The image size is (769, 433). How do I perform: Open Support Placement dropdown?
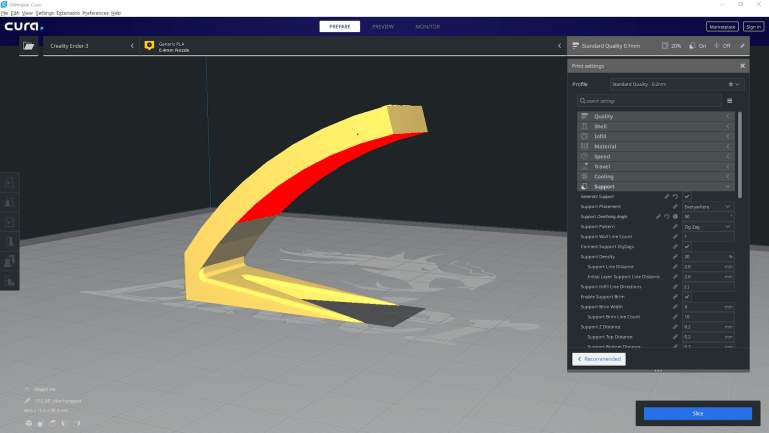point(707,207)
